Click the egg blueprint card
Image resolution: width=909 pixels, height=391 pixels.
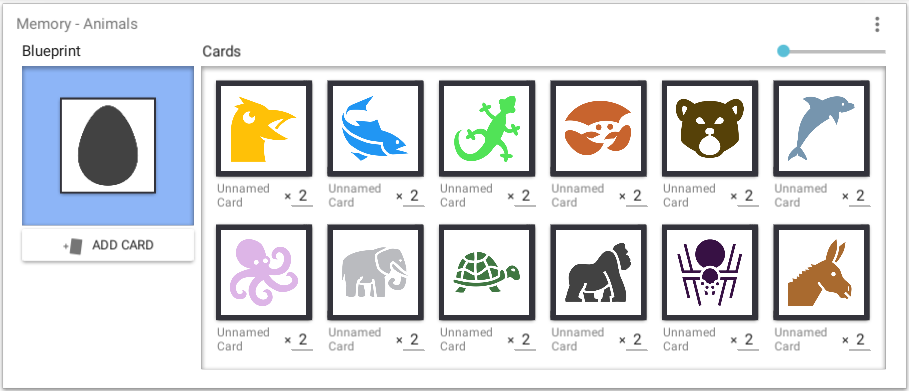coord(108,146)
